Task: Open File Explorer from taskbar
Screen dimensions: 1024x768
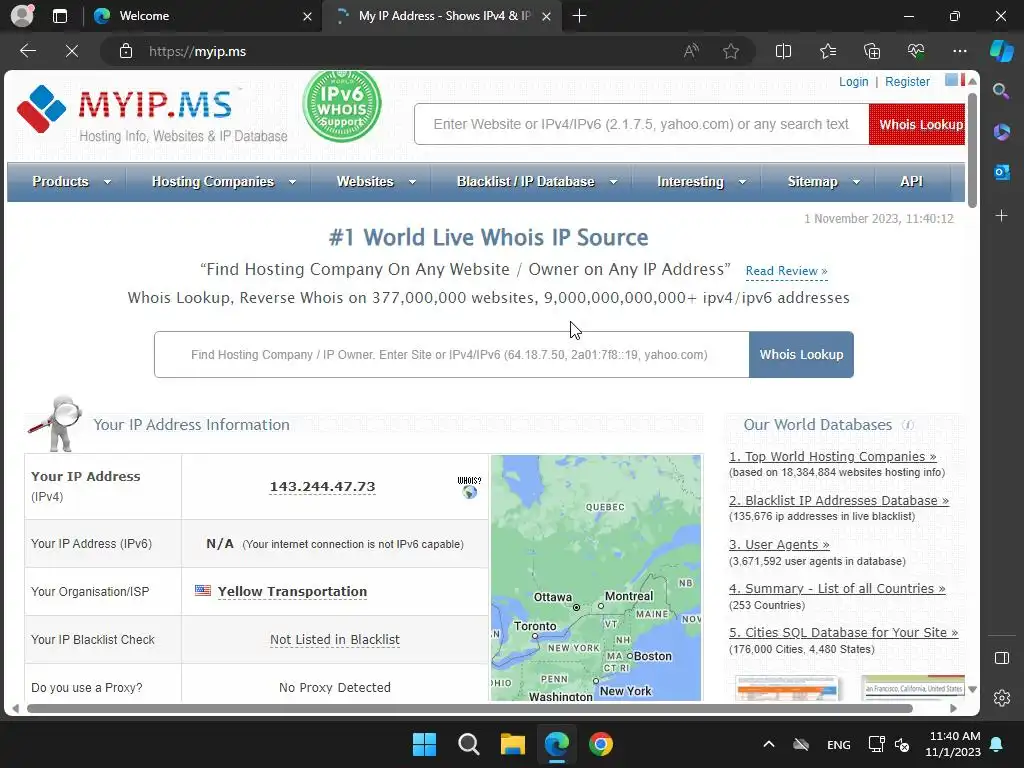Action: [x=513, y=744]
